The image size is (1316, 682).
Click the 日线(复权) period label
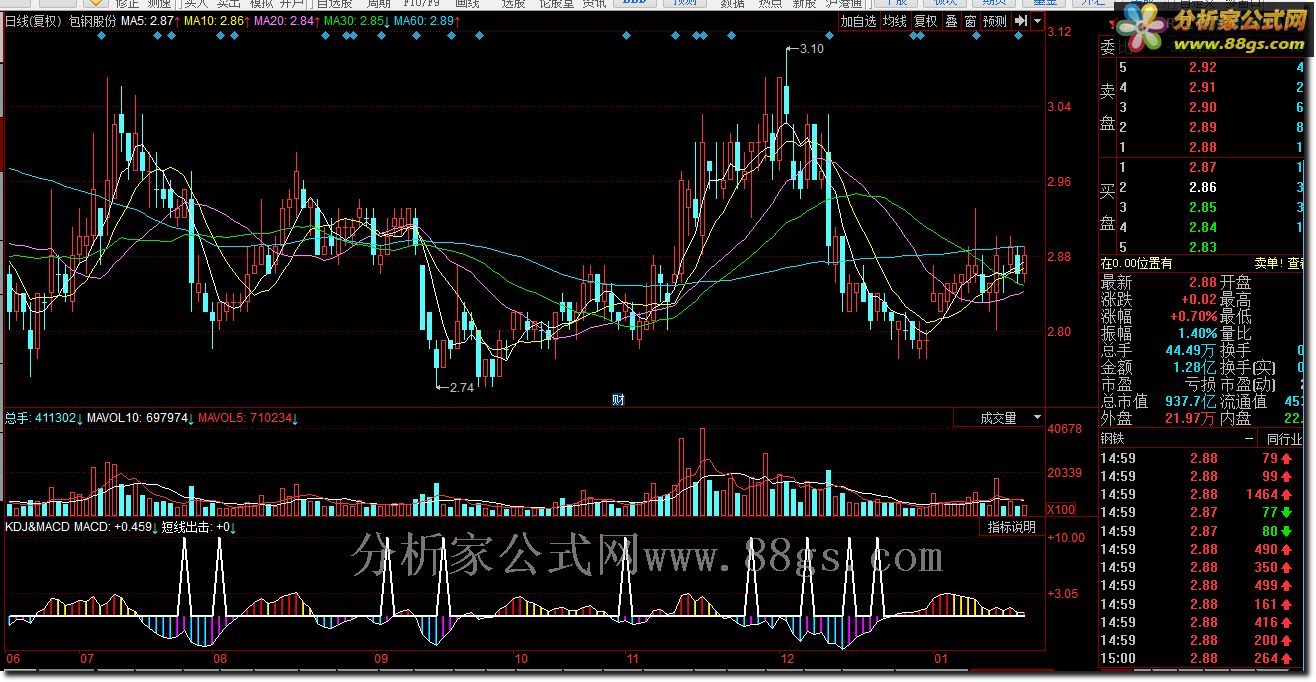click(x=33, y=21)
